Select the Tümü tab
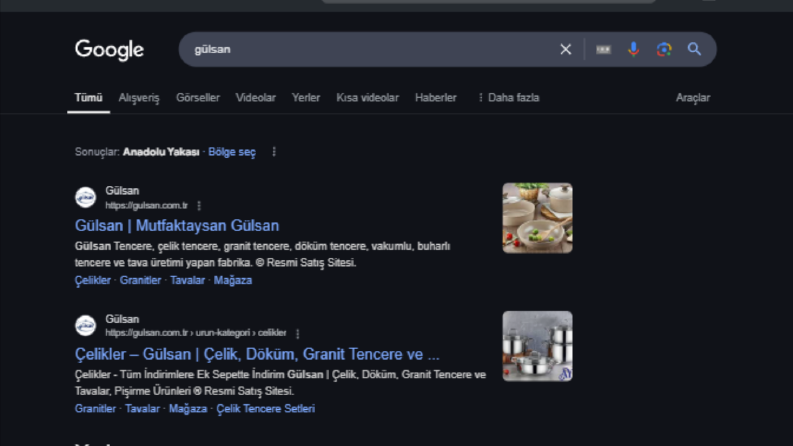This screenshot has width=793, height=446. [89, 98]
